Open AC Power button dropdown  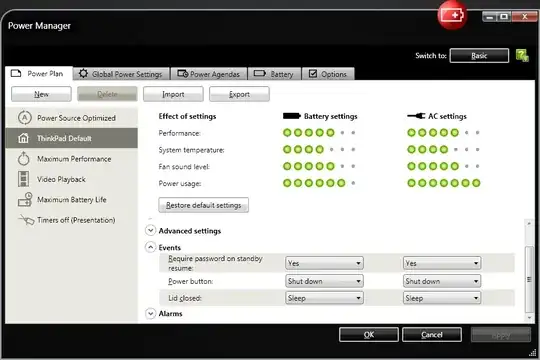[x=442, y=281]
